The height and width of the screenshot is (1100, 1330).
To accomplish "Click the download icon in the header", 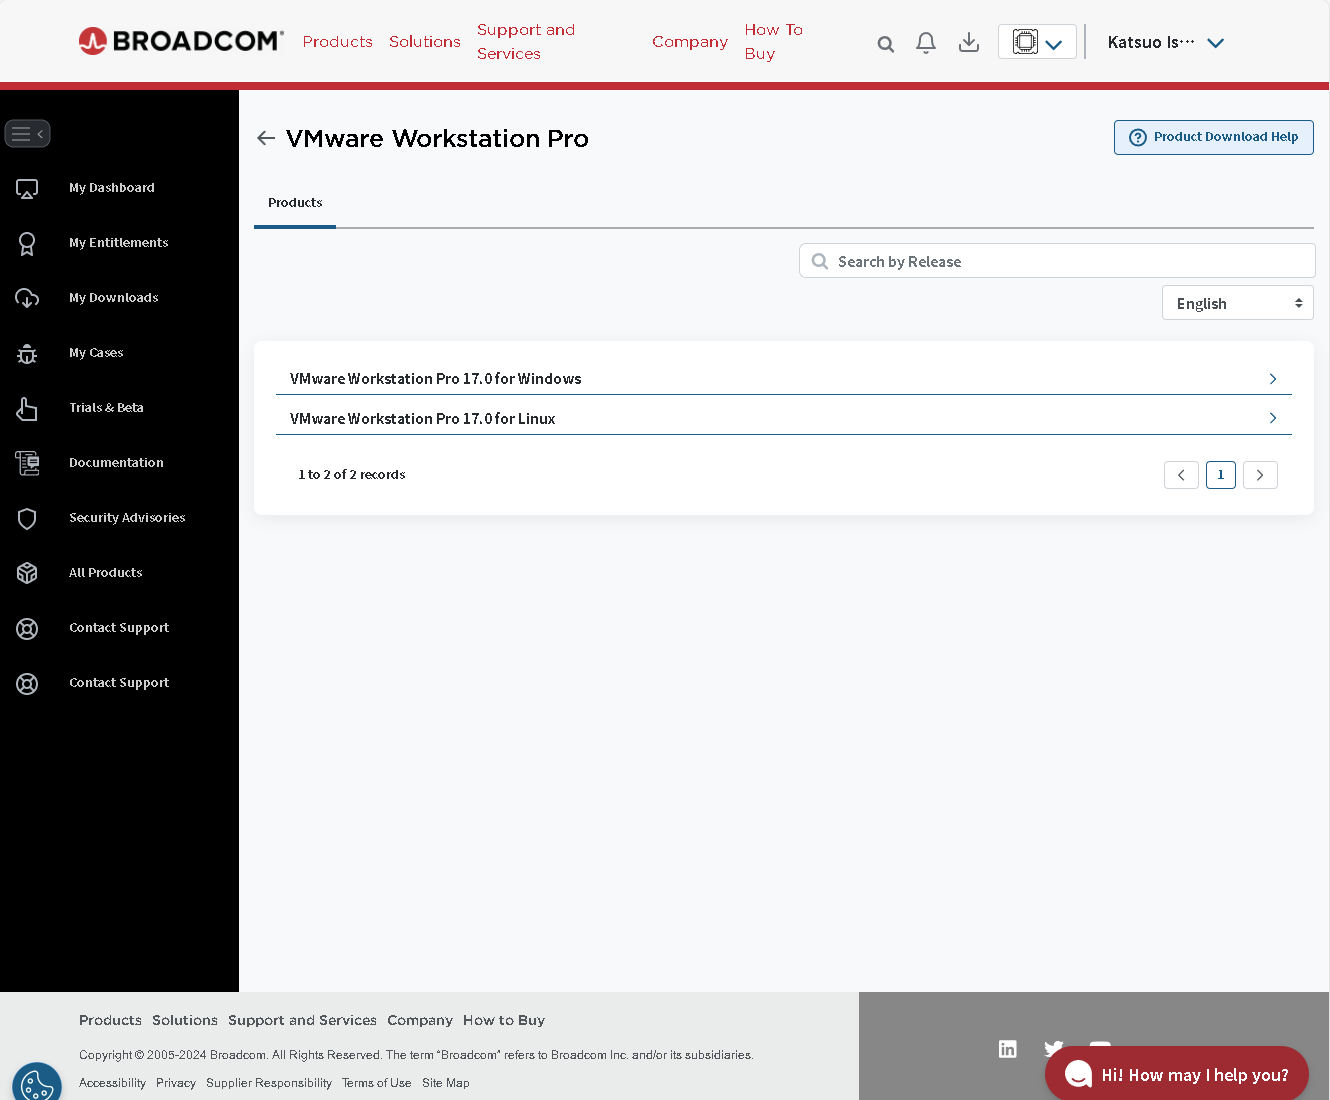I will click(x=968, y=42).
